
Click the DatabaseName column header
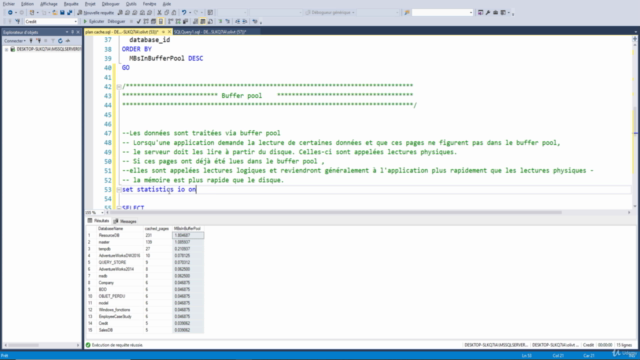[x=120, y=229]
